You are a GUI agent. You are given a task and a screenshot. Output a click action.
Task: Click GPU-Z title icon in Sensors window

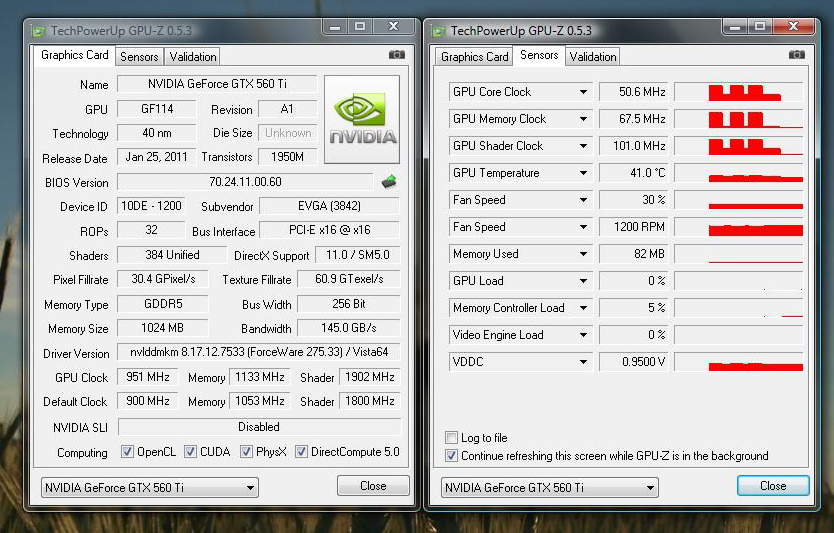[x=438, y=31]
